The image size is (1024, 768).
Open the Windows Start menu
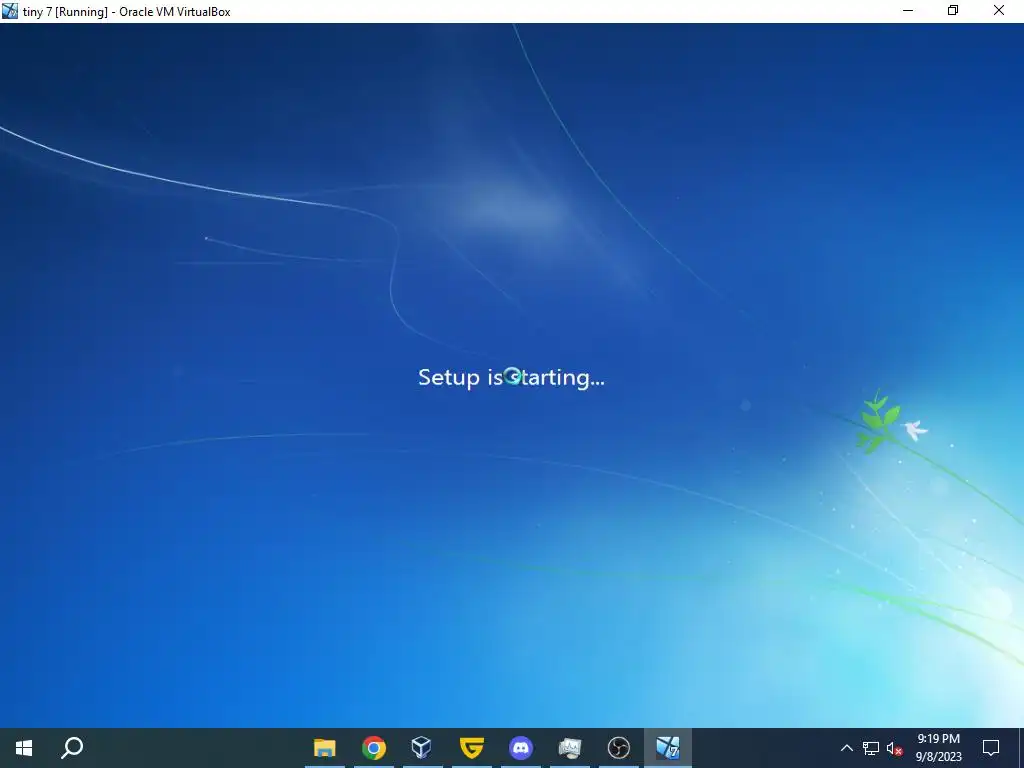[x=24, y=748]
